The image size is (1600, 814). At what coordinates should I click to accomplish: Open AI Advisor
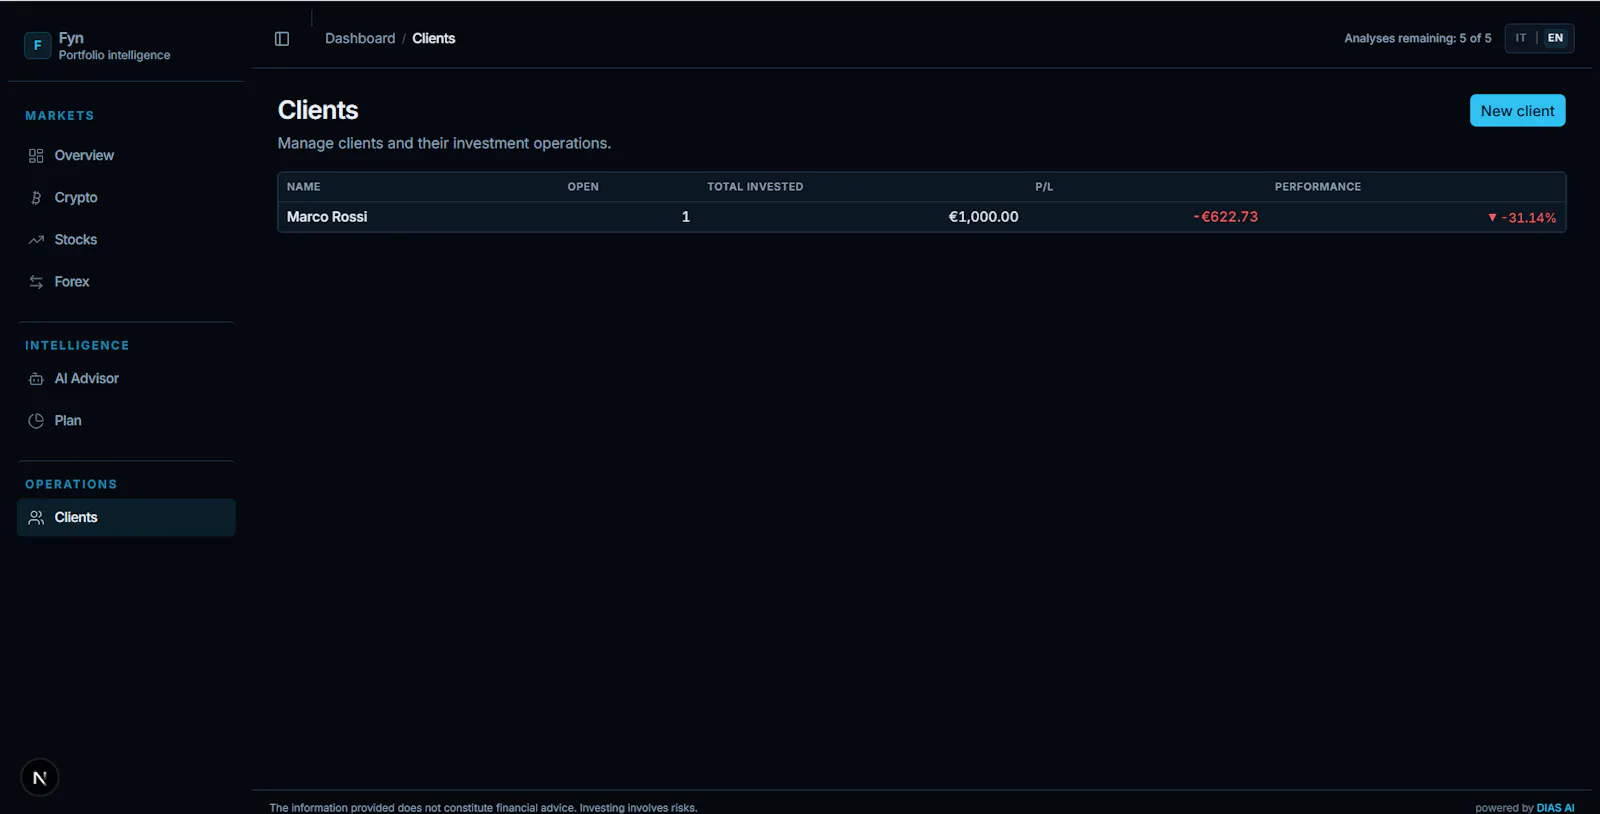126,379
